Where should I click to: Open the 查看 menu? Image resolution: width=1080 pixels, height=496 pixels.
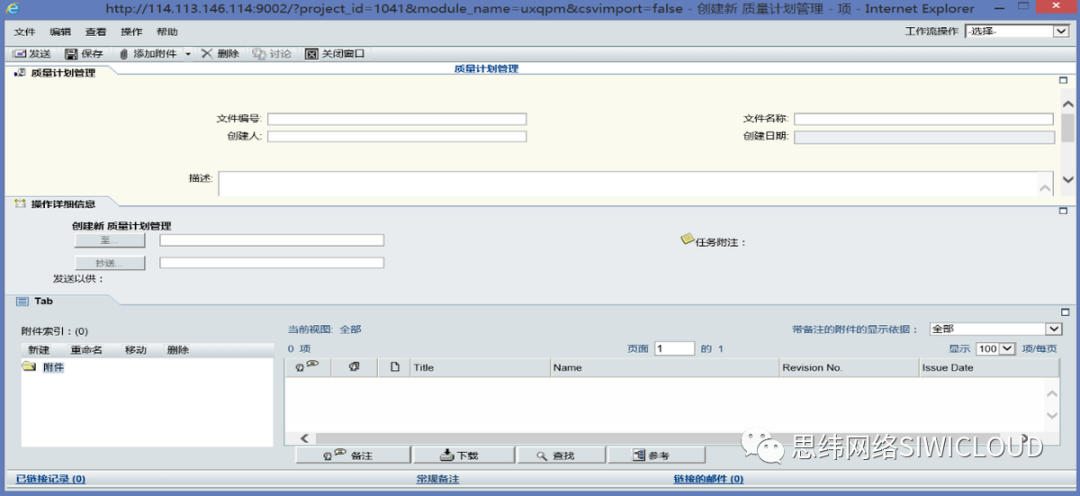pyautogui.click(x=96, y=32)
